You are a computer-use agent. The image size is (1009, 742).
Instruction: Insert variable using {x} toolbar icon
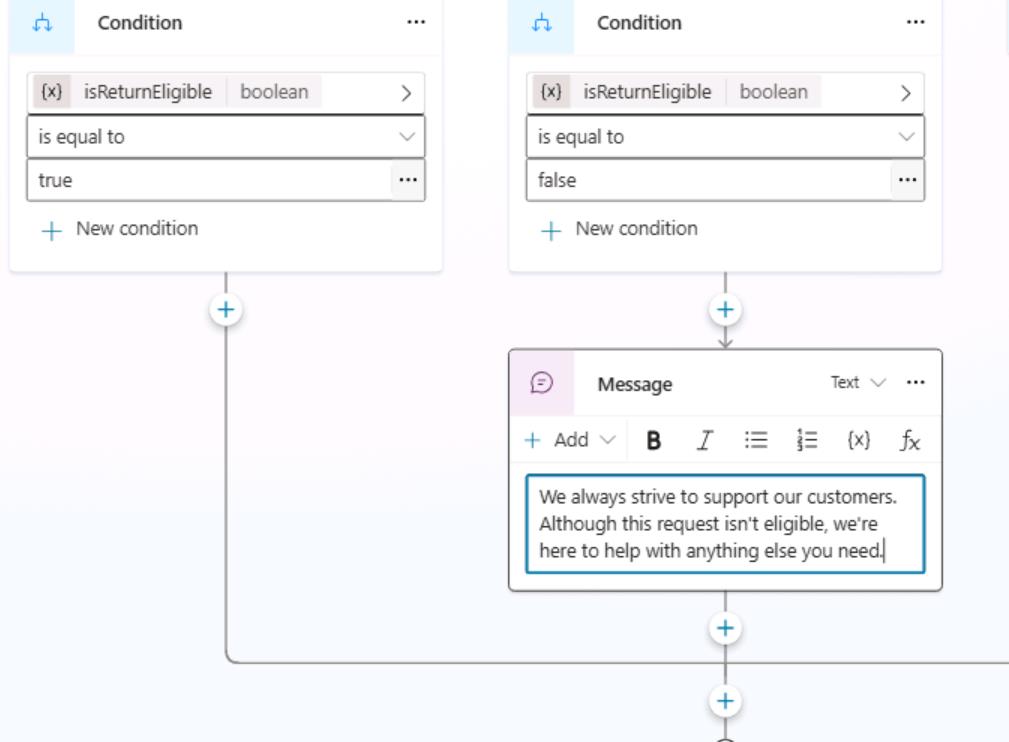[858, 441]
